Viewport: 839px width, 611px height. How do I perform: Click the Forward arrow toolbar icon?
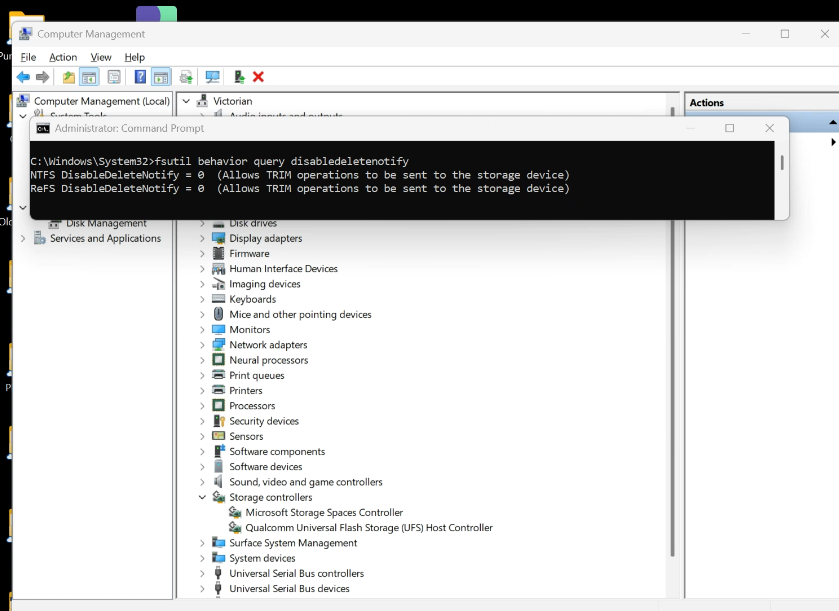tap(42, 77)
